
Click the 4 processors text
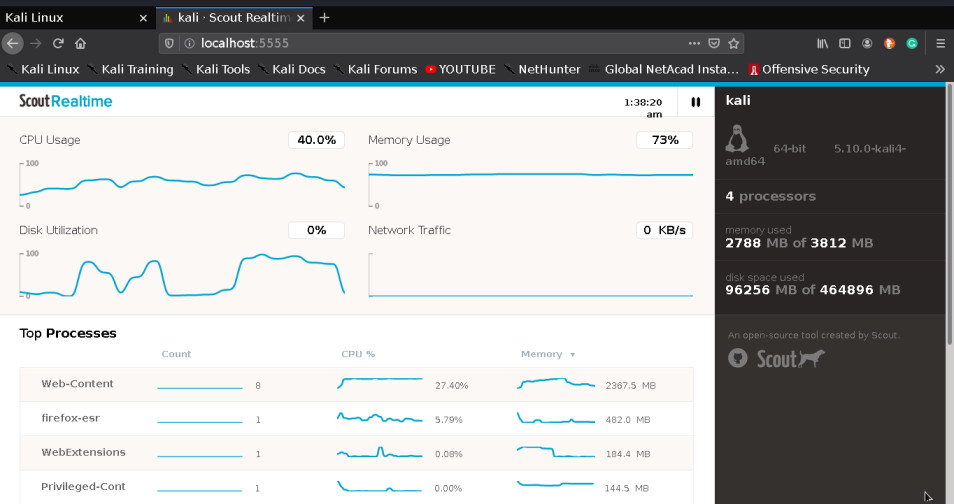coord(770,197)
